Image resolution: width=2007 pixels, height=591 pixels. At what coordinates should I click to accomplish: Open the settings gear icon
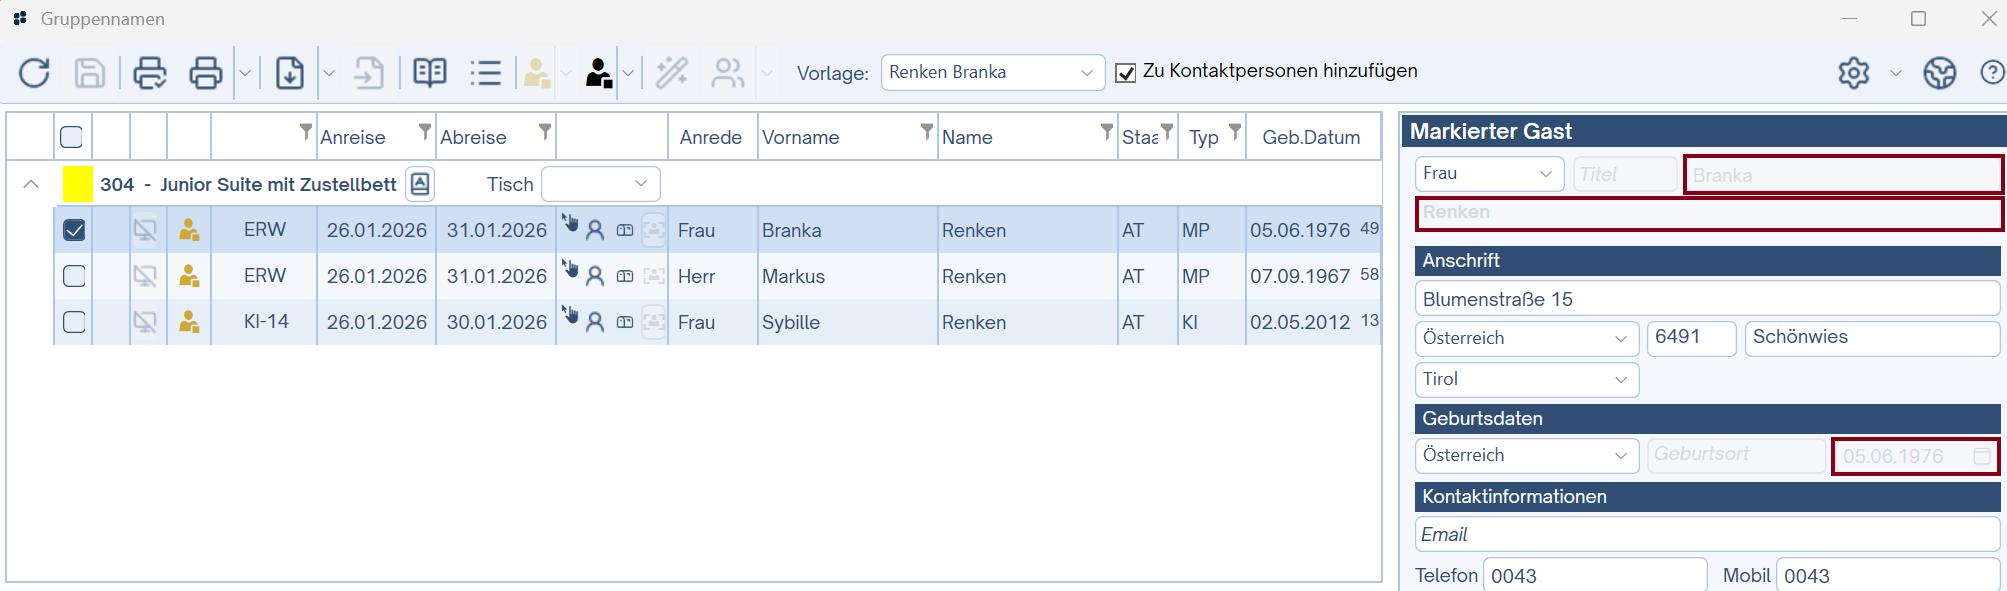[1853, 73]
